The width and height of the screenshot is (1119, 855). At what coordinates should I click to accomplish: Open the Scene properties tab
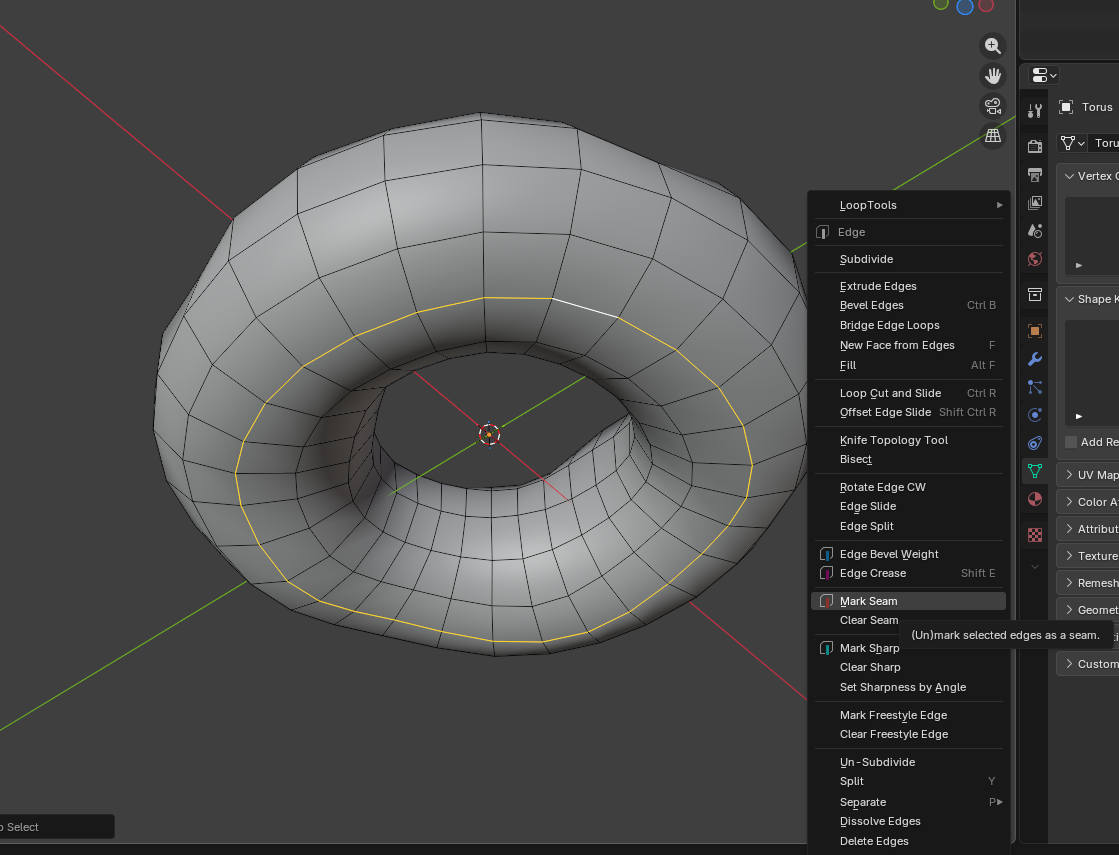click(1035, 231)
